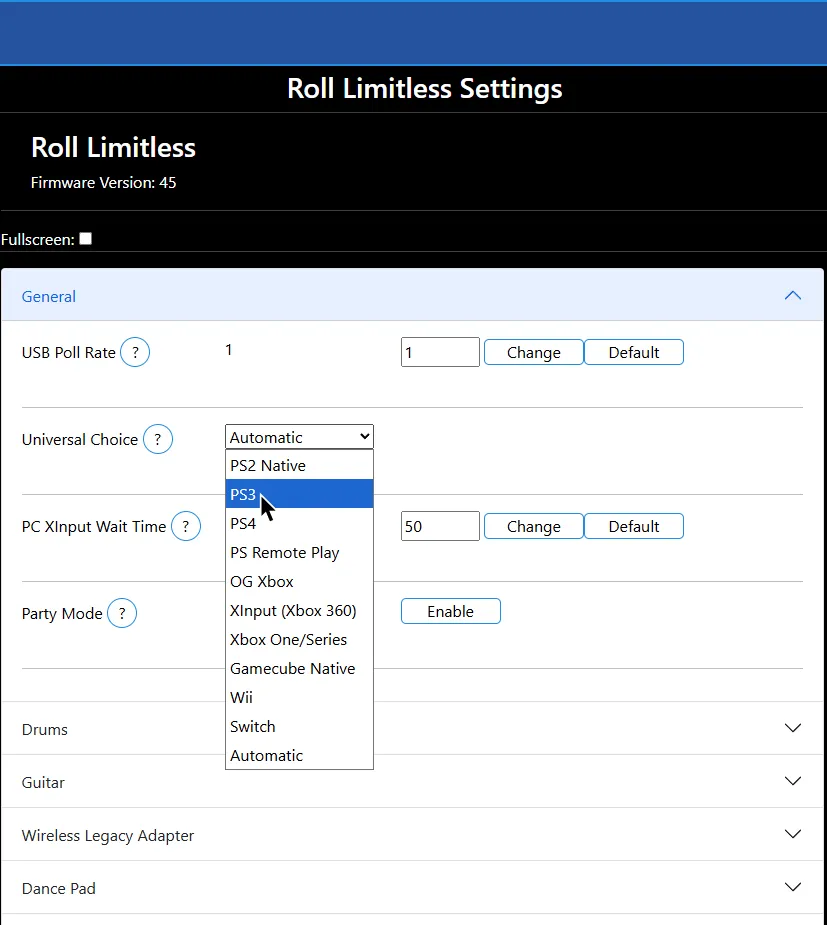Expand the Wireless Legacy Adapter section
The width and height of the screenshot is (827, 925).
[x=792, y=834]
